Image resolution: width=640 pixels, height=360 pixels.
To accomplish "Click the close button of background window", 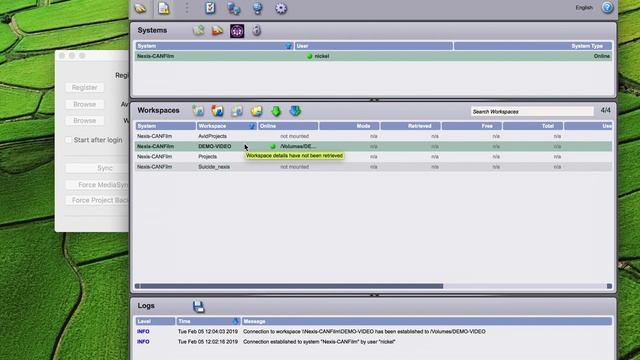I will (62, 56).
